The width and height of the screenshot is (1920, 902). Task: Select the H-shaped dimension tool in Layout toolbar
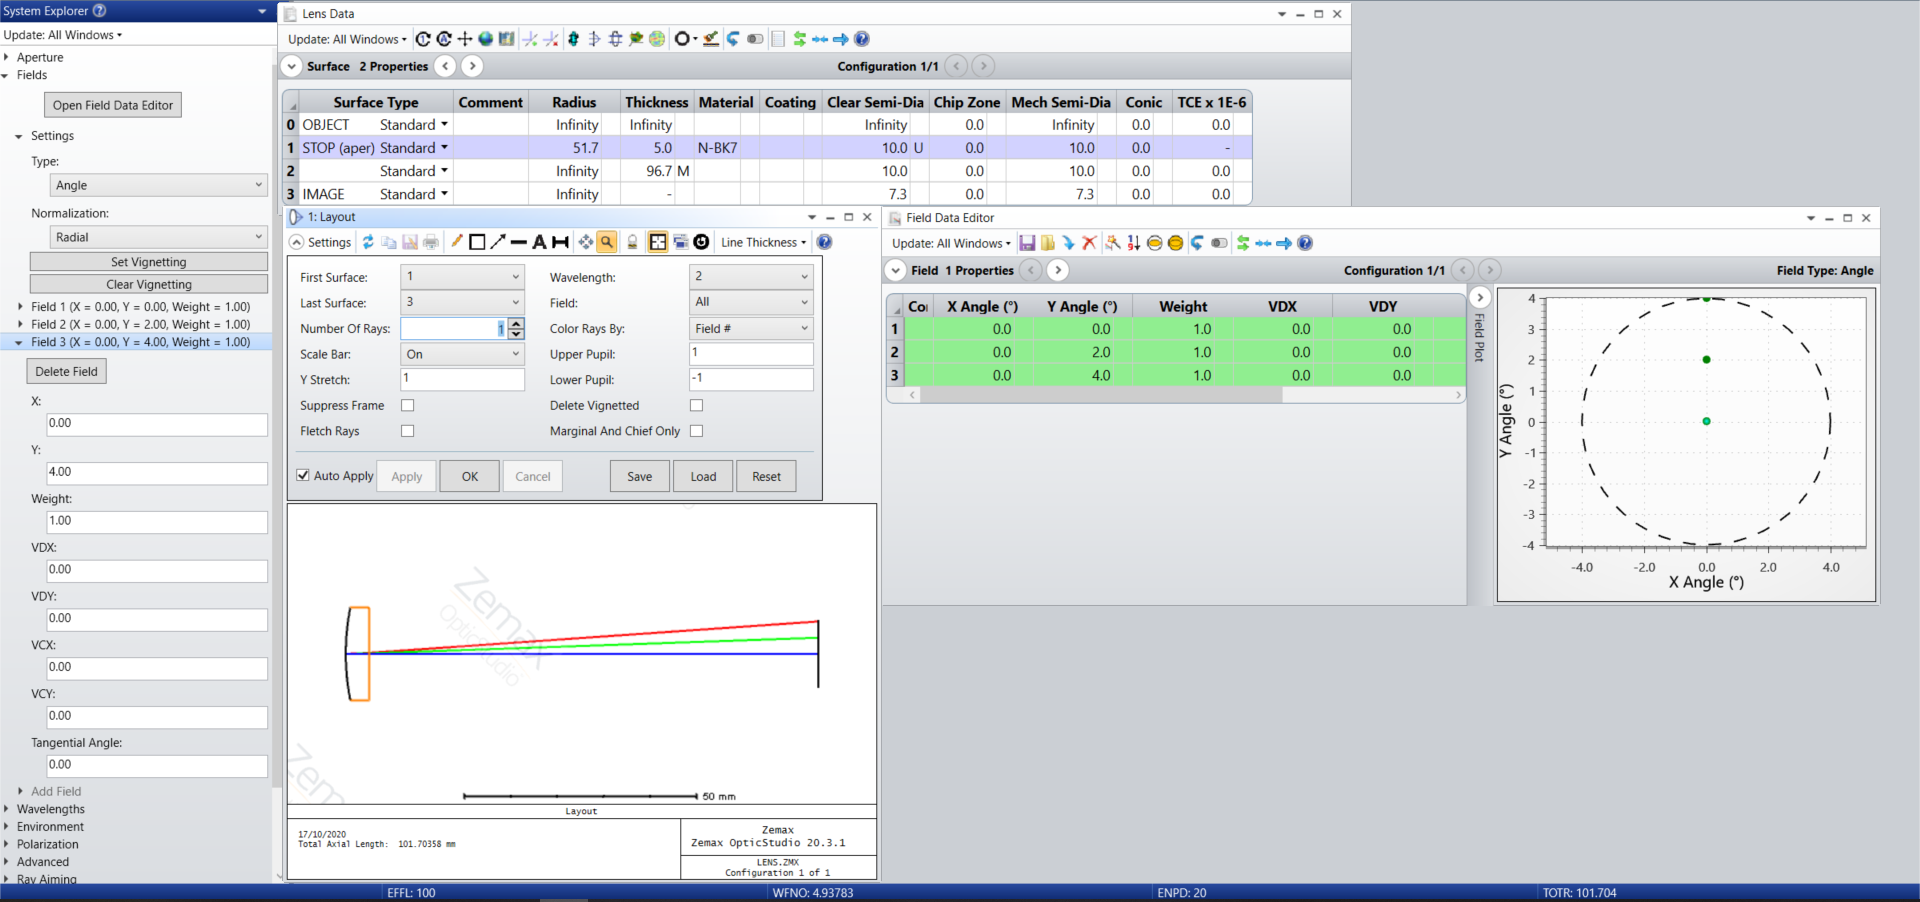(561, 242)
